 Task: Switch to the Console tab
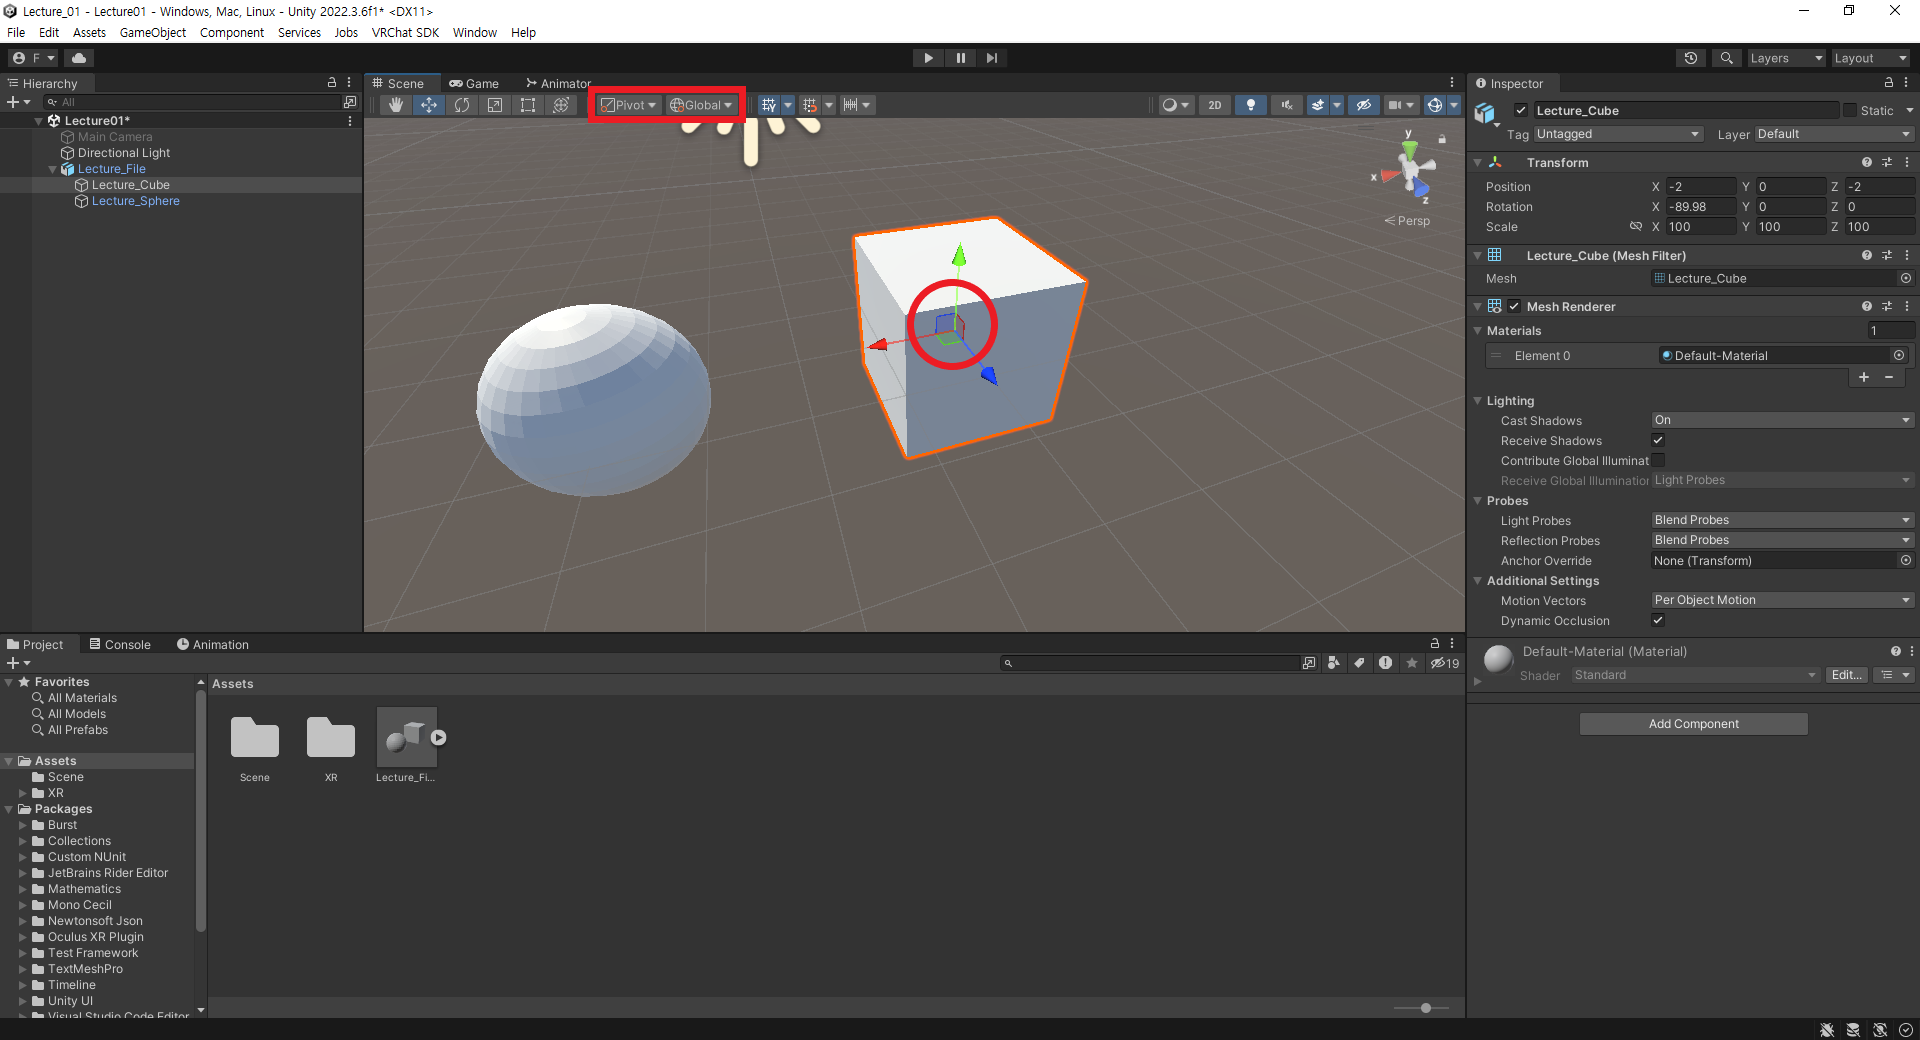120,644
